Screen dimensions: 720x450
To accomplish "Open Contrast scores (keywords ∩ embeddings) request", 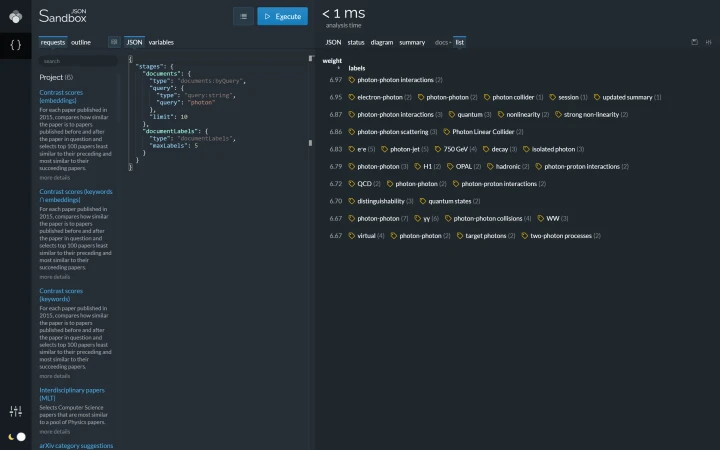I will coord(76,196).
